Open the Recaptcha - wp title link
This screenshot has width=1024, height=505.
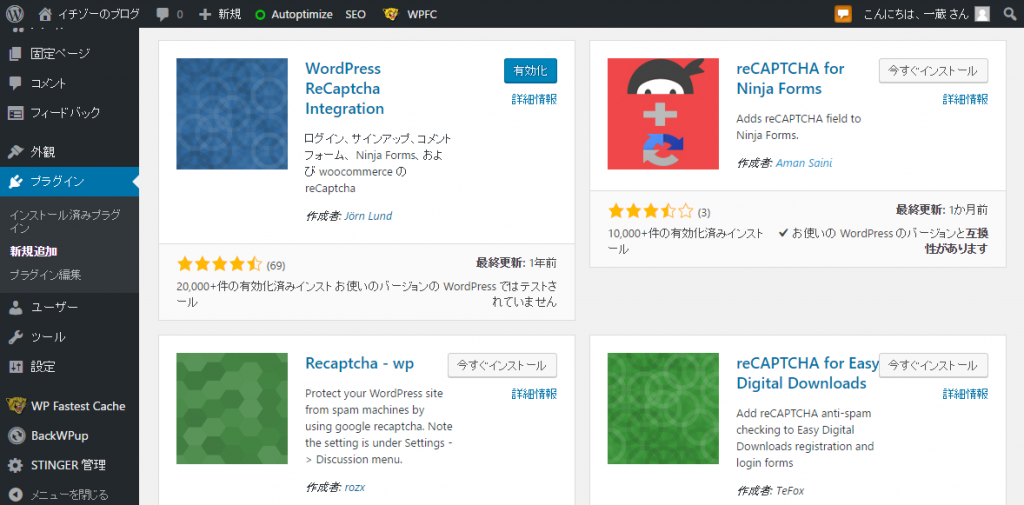tap(359, 363)
